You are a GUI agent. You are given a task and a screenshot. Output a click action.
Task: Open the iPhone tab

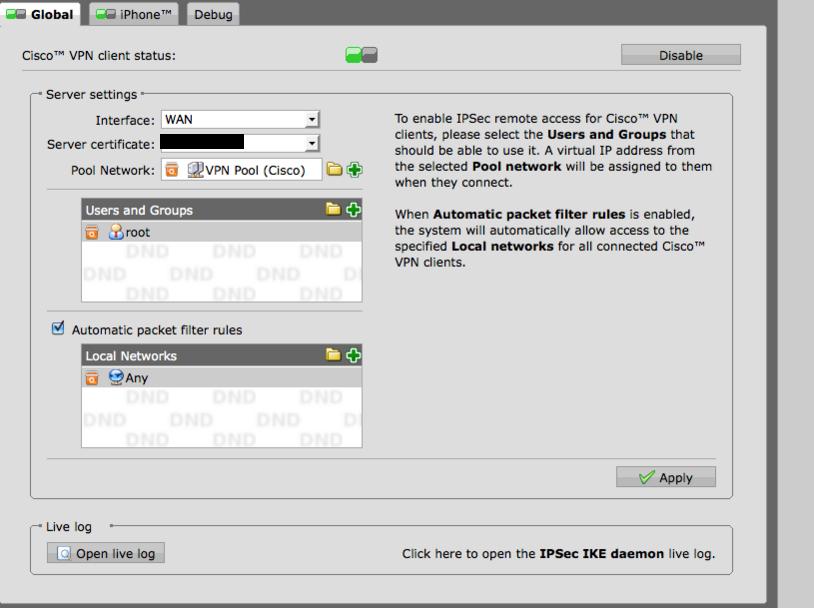pyautogui.click(x=134, y=14)
